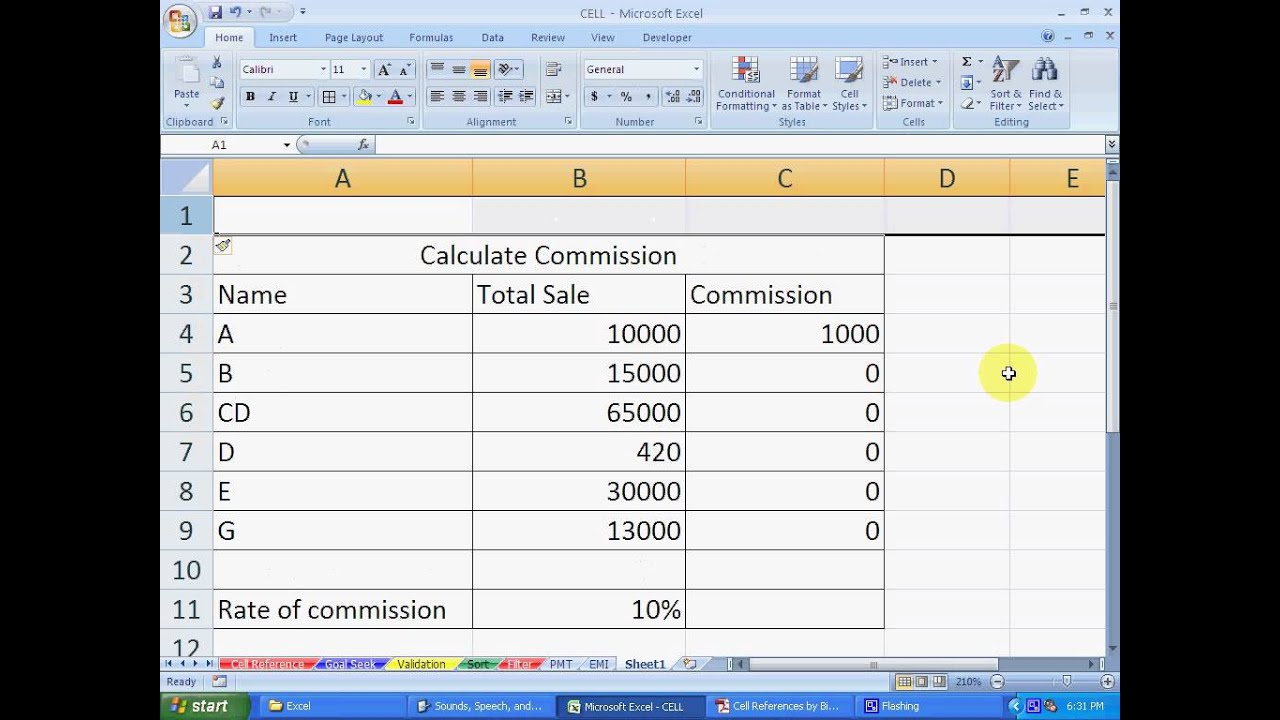The height and width of the screenshot is (720, 1280).
Task: Toggle Center text alignment
Action: pos(458,97)
